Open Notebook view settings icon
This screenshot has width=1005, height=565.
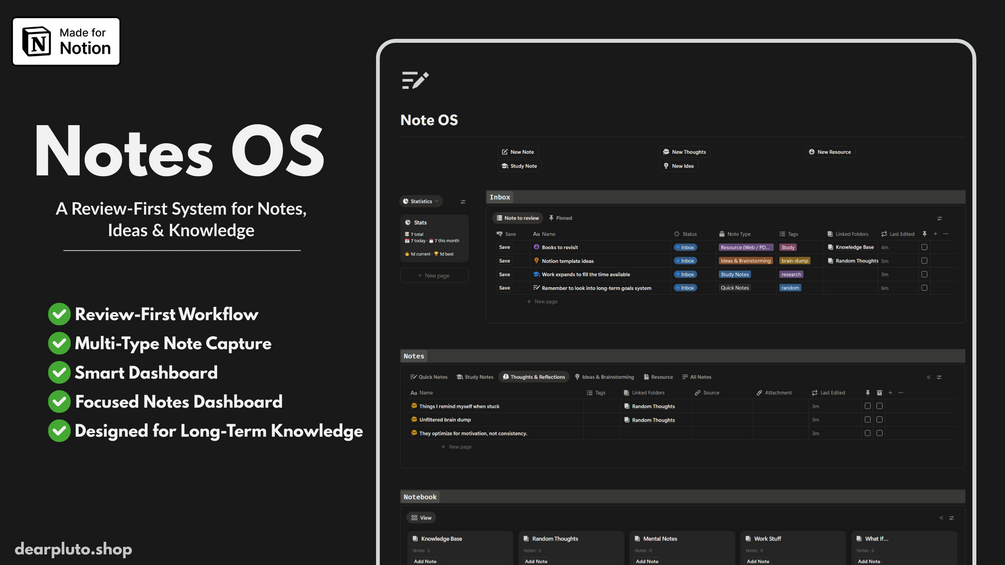(951, 518)
